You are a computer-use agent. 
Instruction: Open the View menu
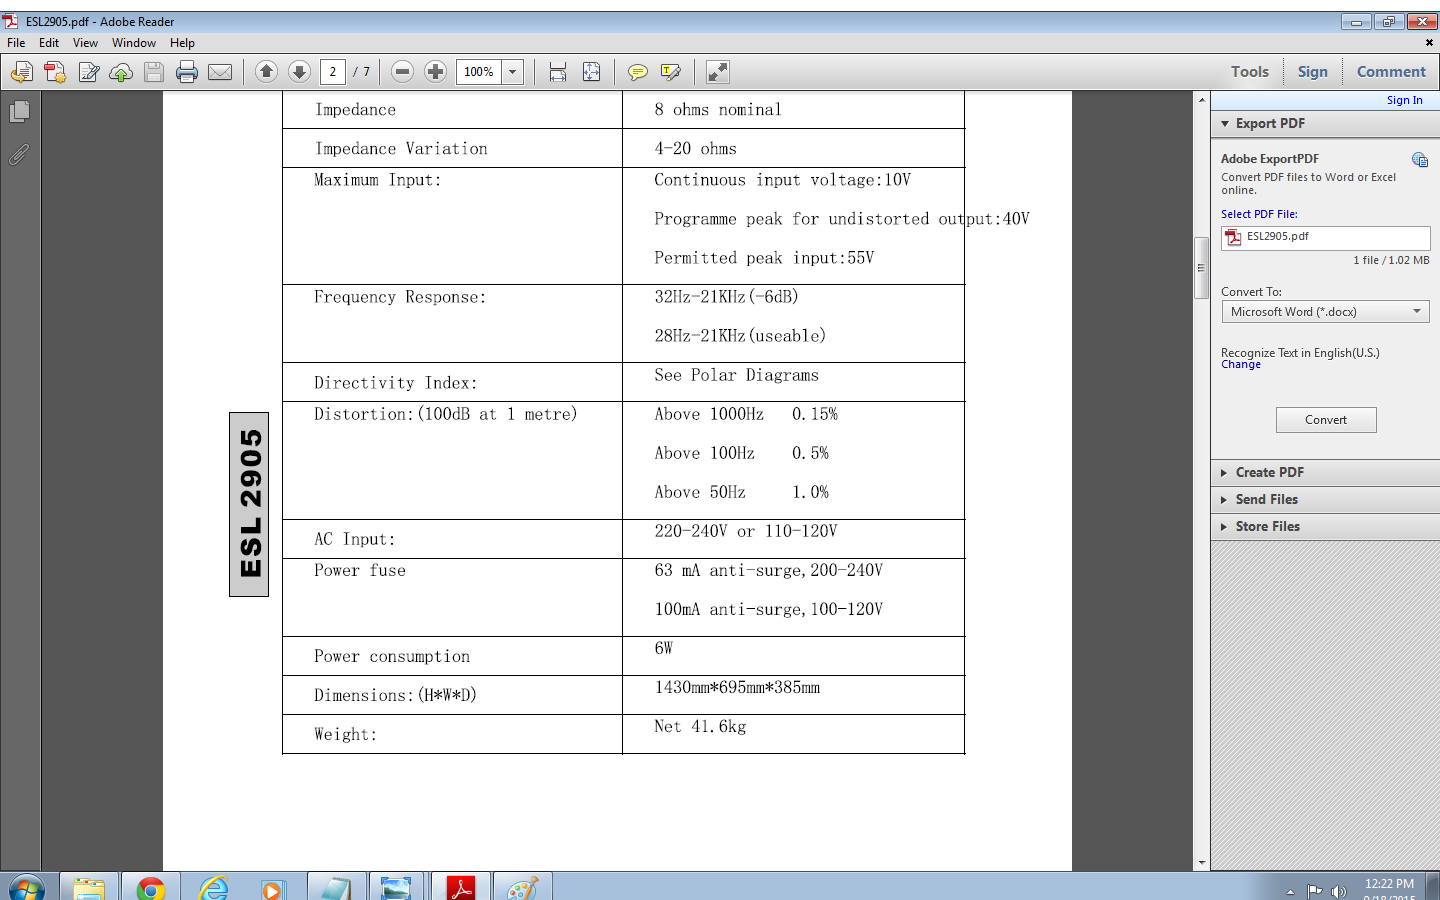(85, 43)
